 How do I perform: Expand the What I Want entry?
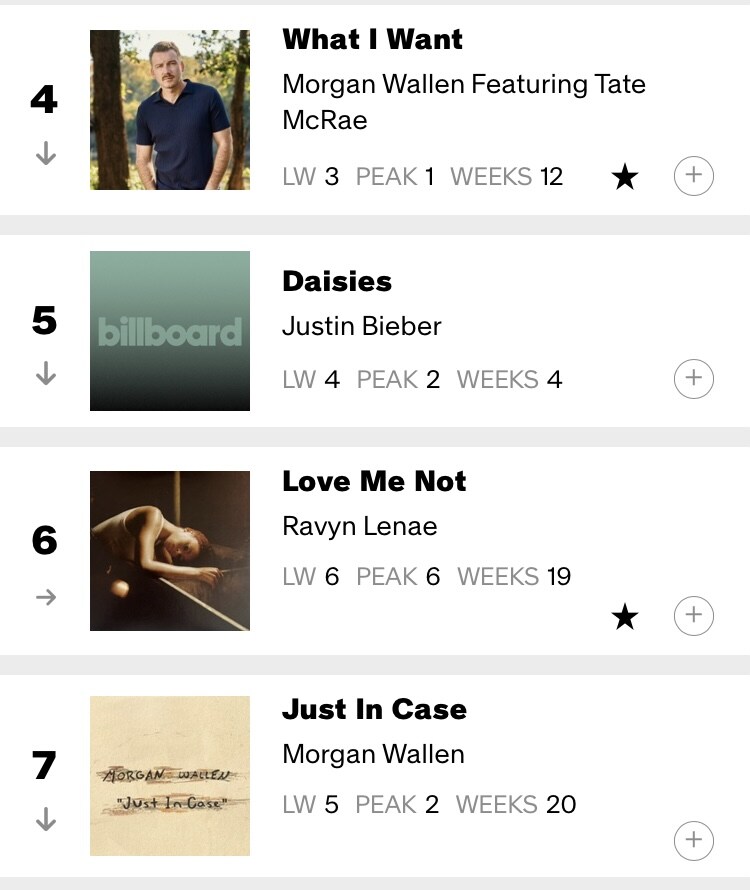coord(694,177)
